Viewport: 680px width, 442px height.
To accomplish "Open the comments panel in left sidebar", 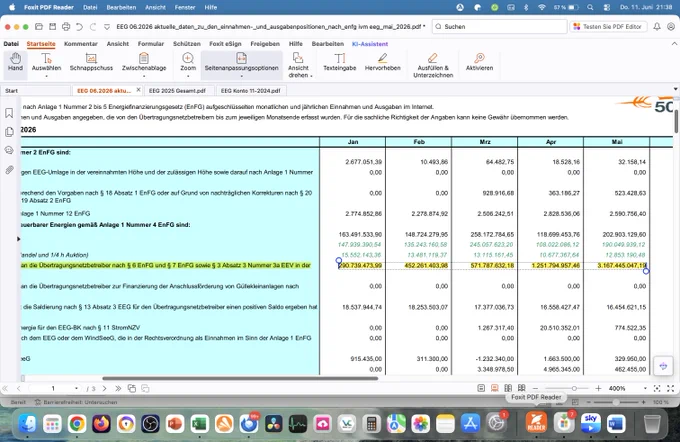I will tap(9, 151).
